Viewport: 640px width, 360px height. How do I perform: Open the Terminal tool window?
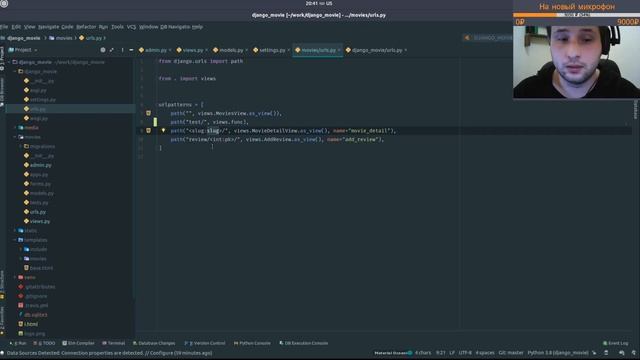click(x=113, y=343)
